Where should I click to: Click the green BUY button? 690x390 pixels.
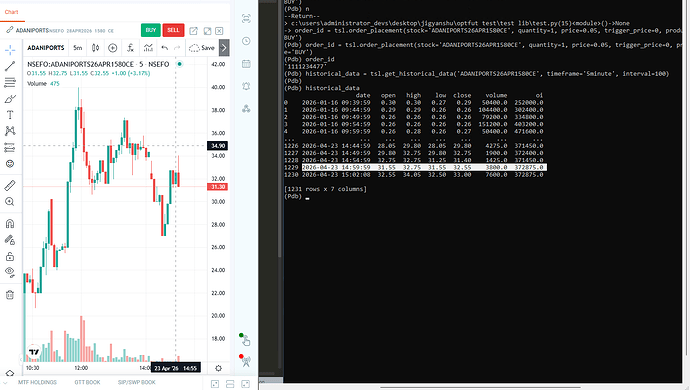[x=150, y=30]
